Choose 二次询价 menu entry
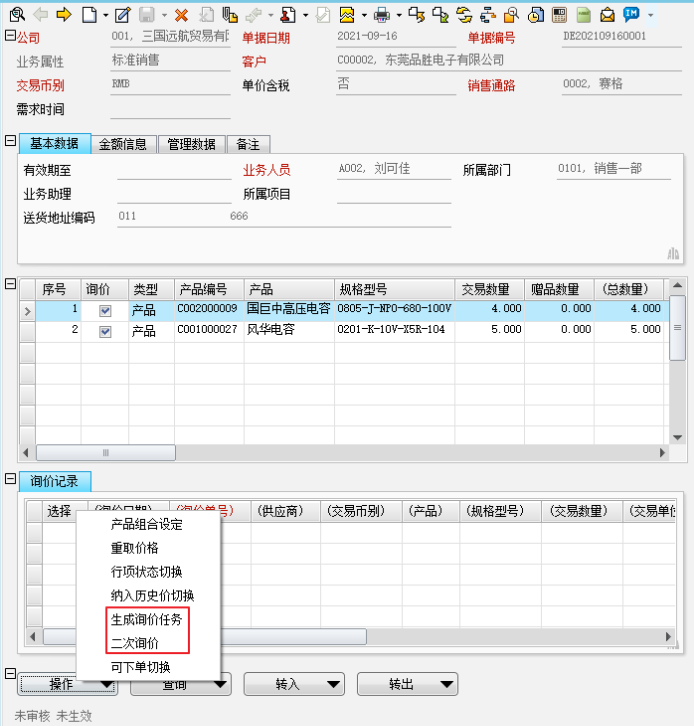The image size is (694, 726). (x=134, y=643)
